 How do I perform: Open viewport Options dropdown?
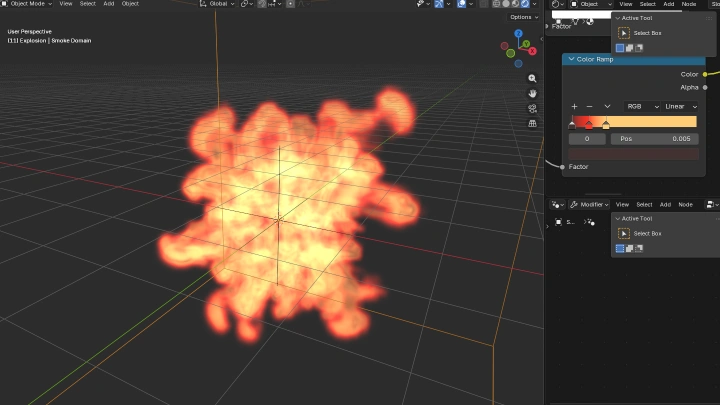[x=523, y=17]
